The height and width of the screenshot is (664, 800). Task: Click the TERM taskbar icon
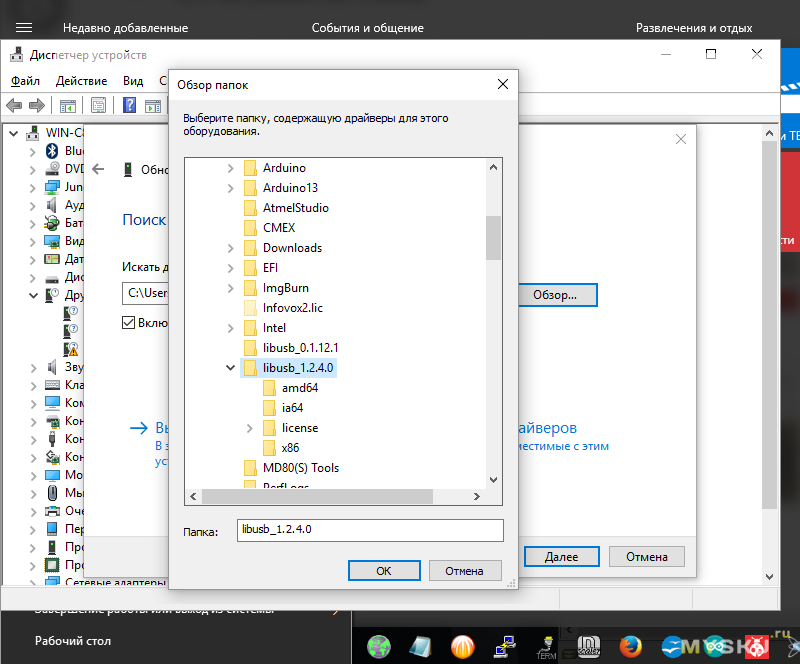546,647
